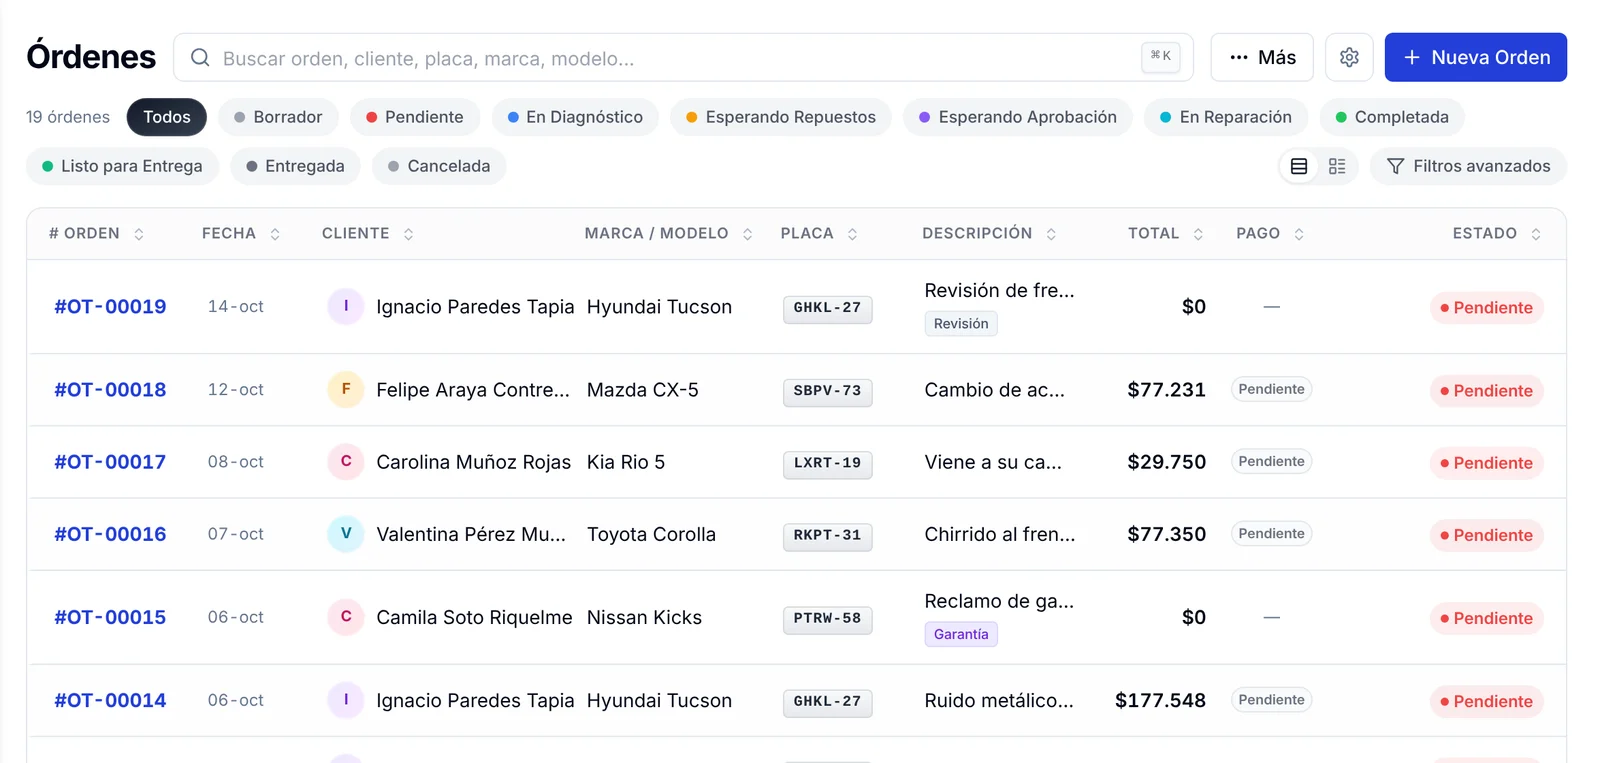Click avatar for Valentina Pérez
This screenshot has height=763, width=1600.
pos(346,533)
